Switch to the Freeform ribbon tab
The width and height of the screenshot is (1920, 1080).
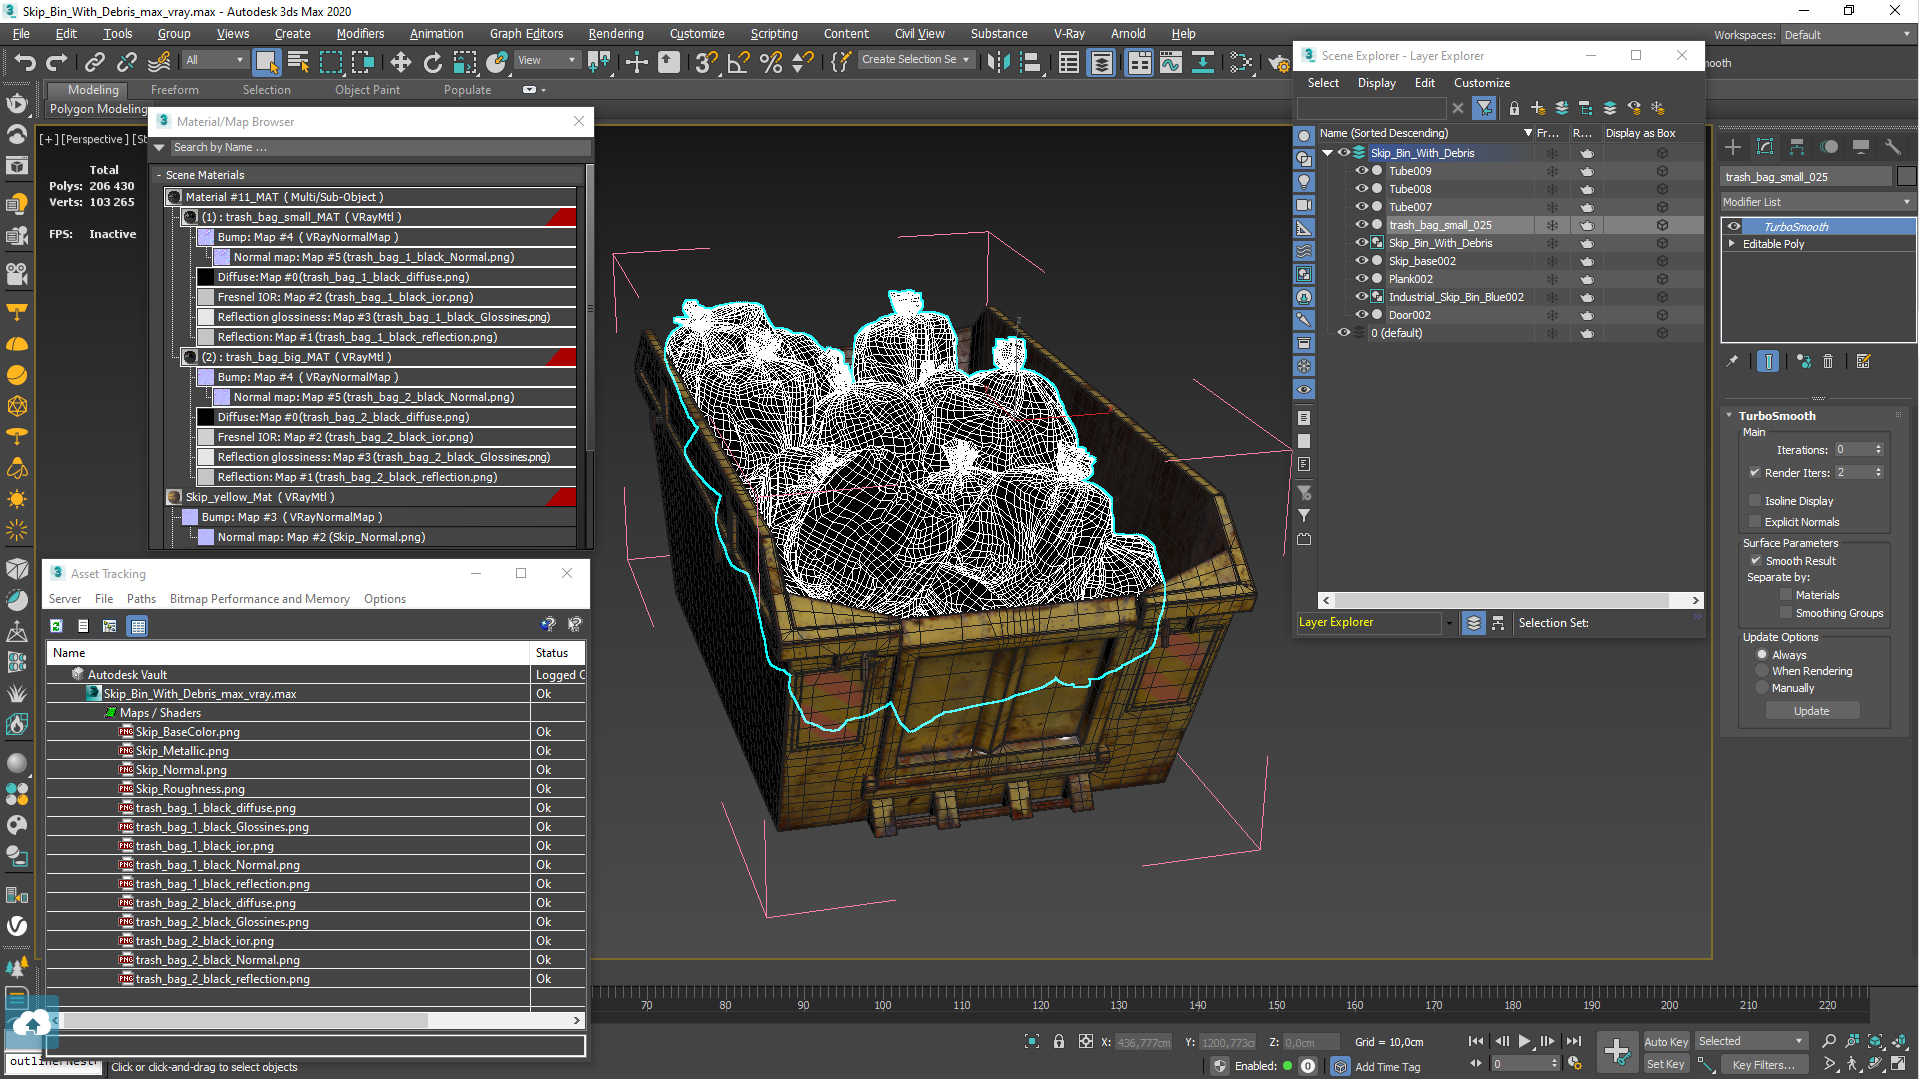click(x=175, y=90)
